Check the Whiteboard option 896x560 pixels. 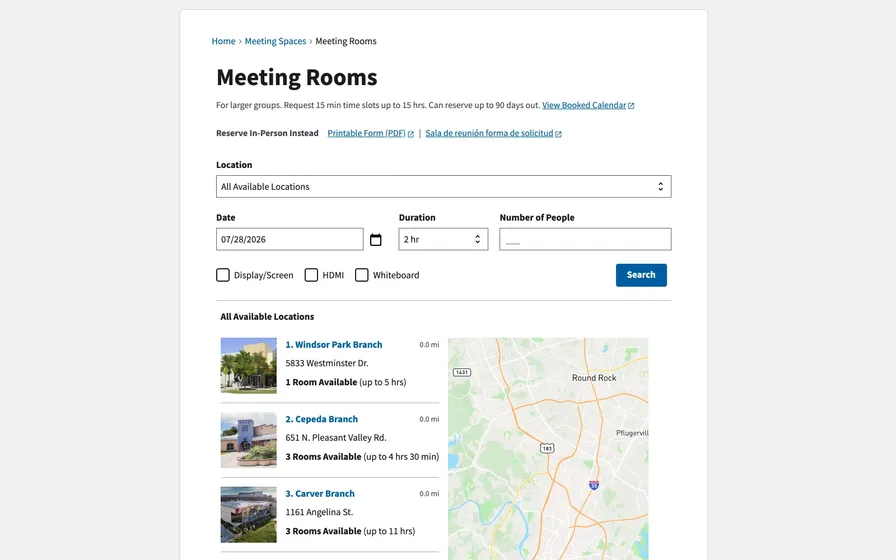click(x=362, y=275)
